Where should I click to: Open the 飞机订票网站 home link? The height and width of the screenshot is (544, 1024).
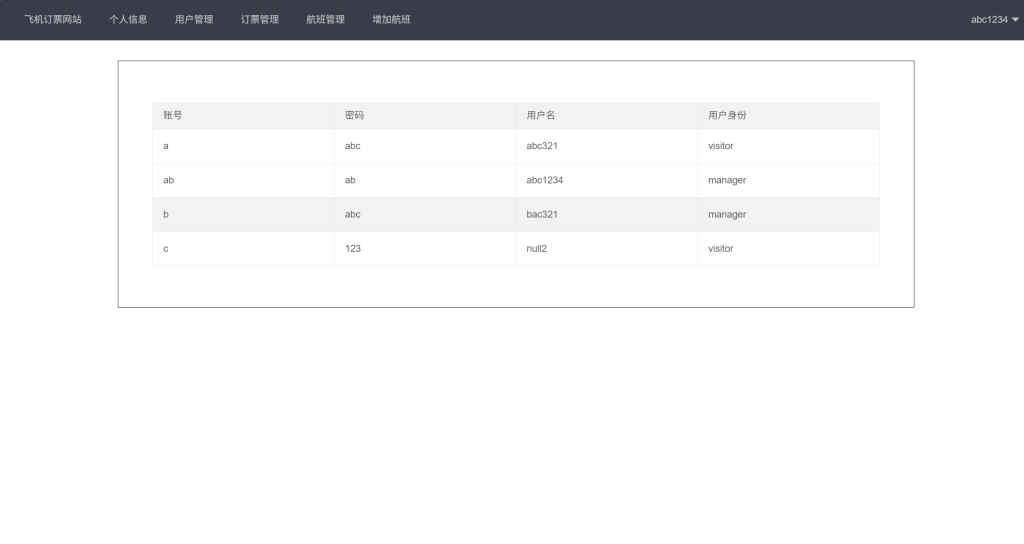tap(53, 20)
